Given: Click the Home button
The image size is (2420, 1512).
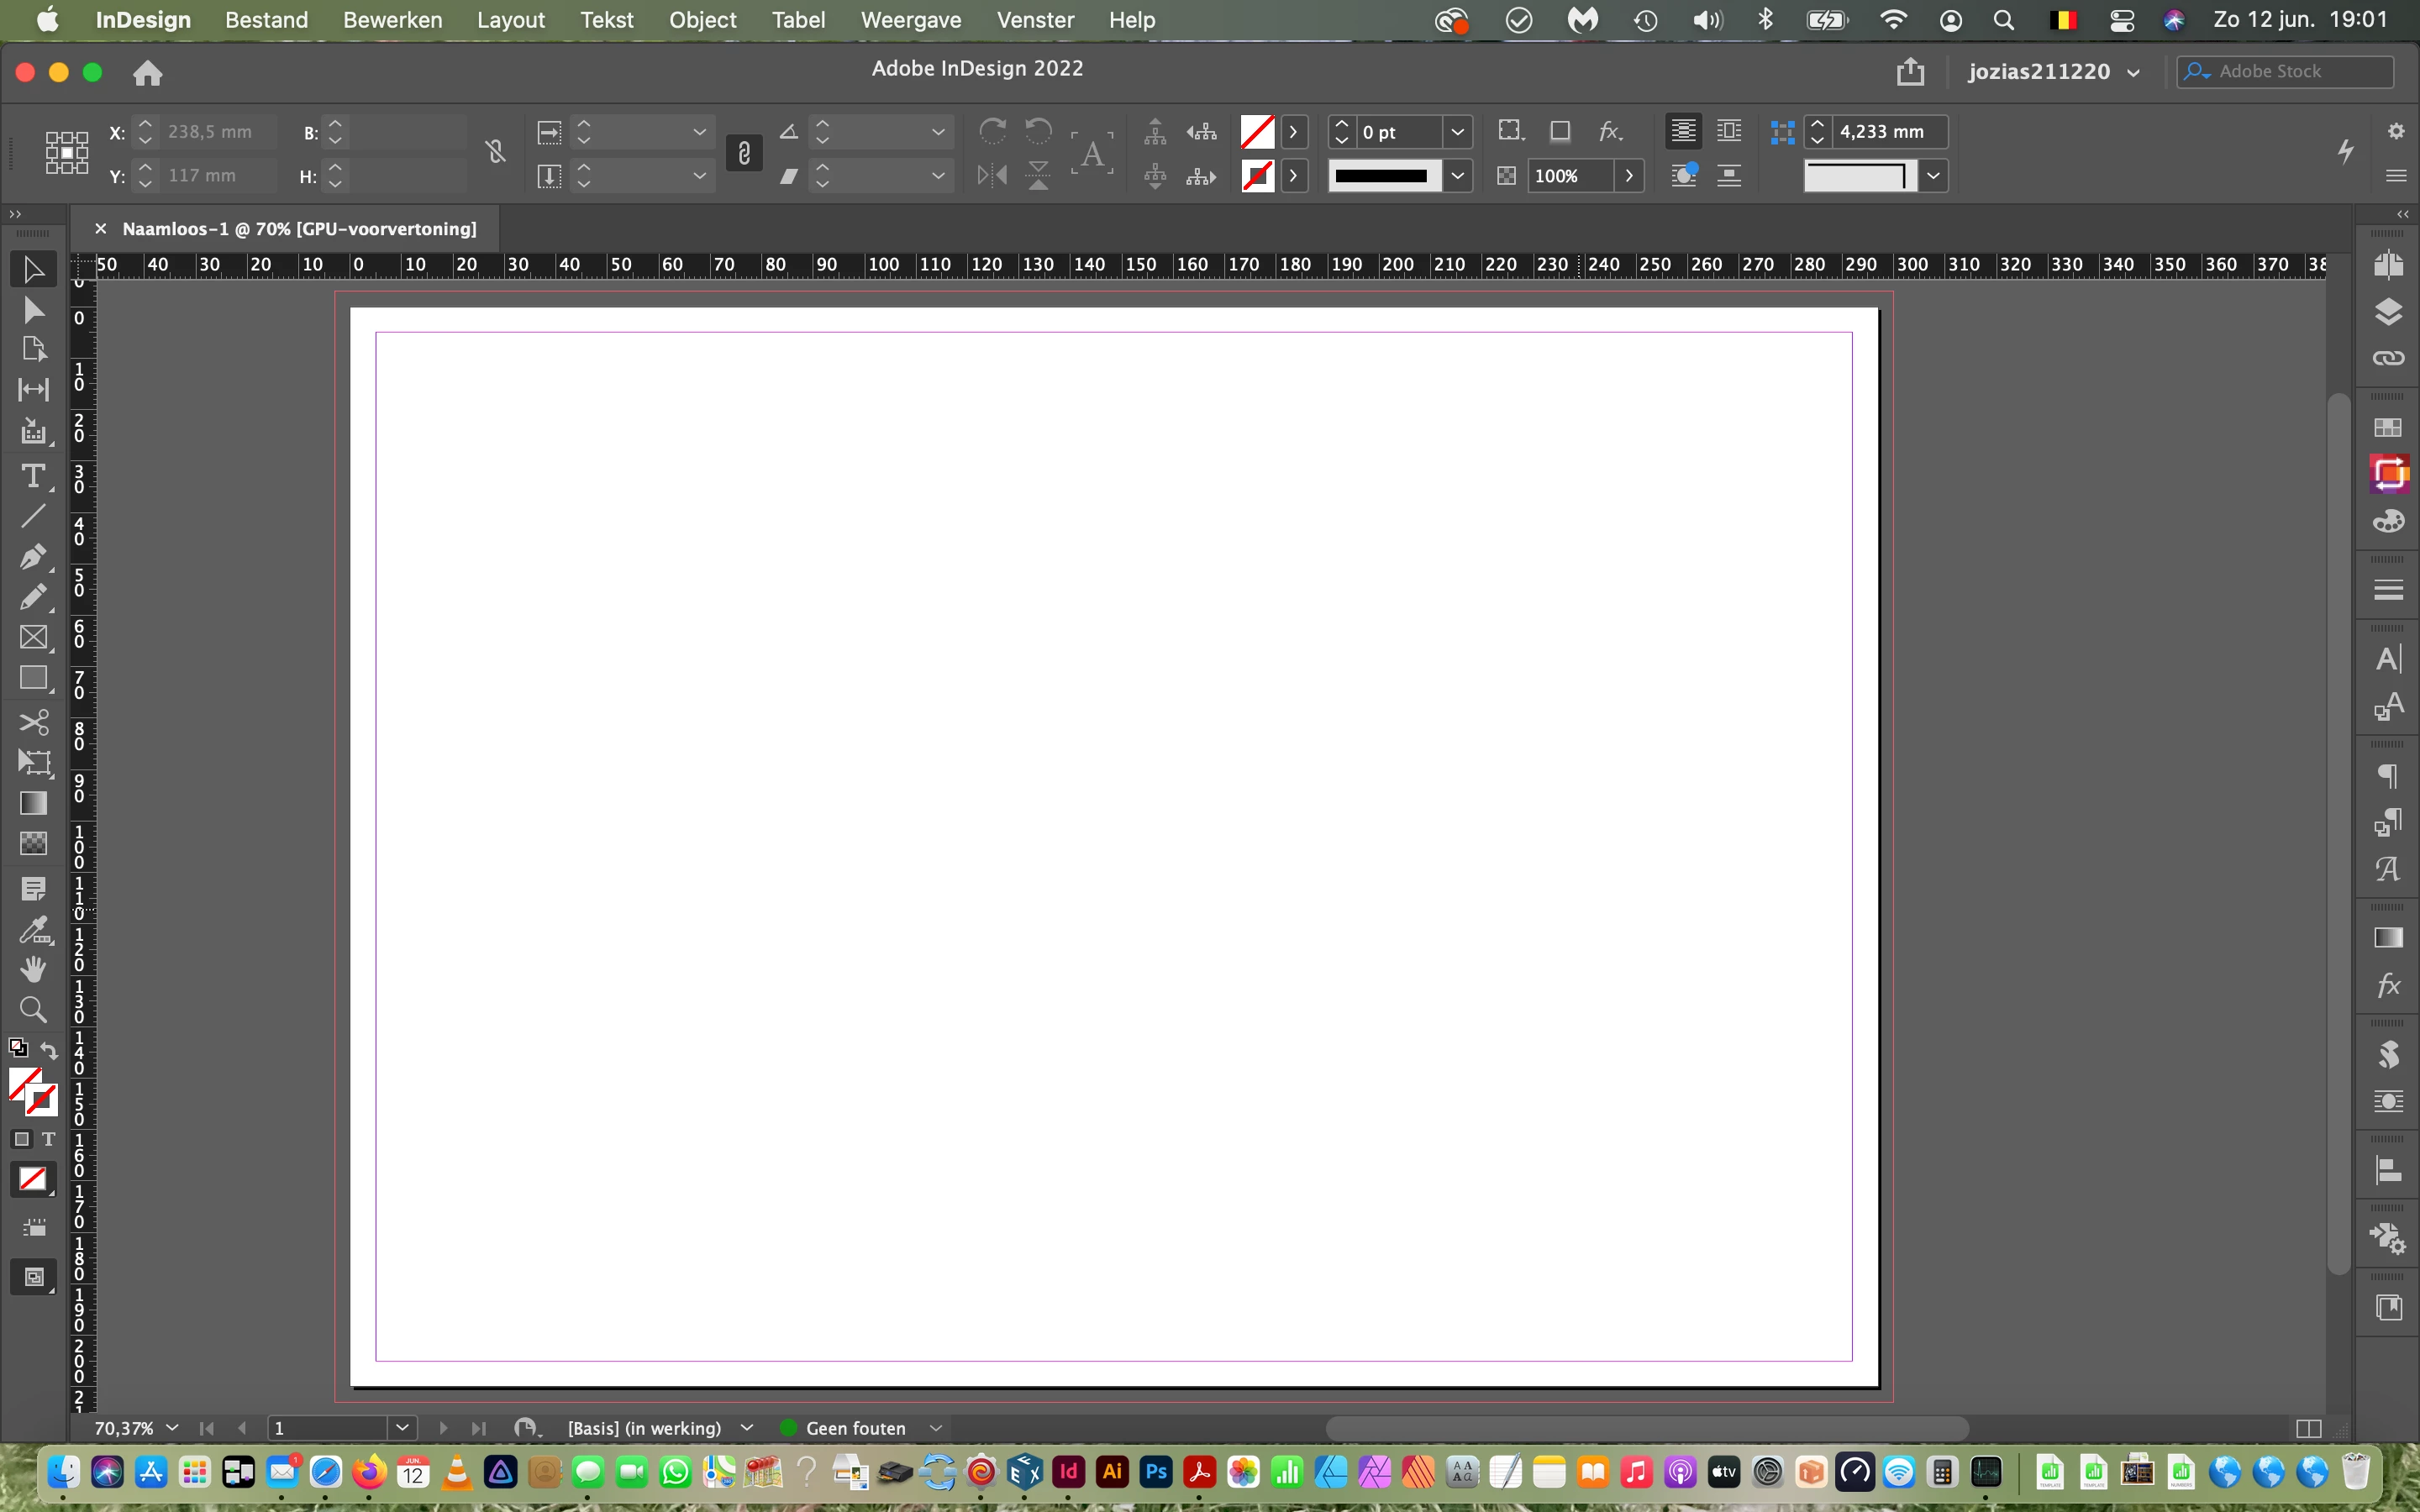Looking at the screenshot, I should 148,73.
